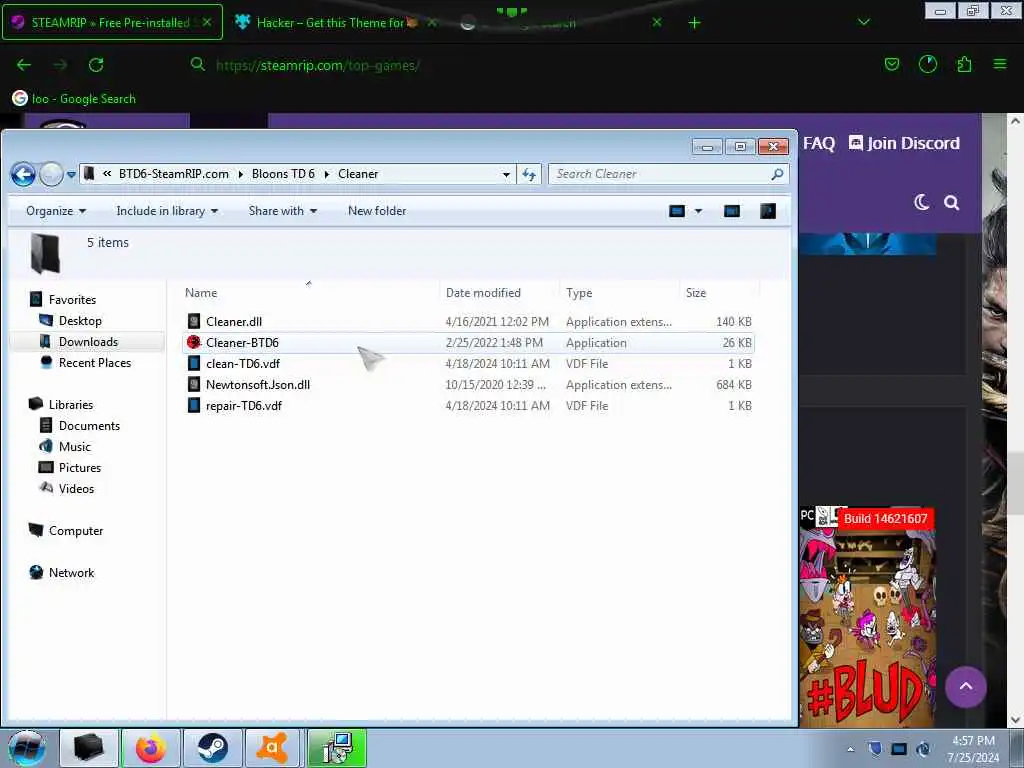Sort files by Size column
This screenshot has height=768, width=1024.
696,293
